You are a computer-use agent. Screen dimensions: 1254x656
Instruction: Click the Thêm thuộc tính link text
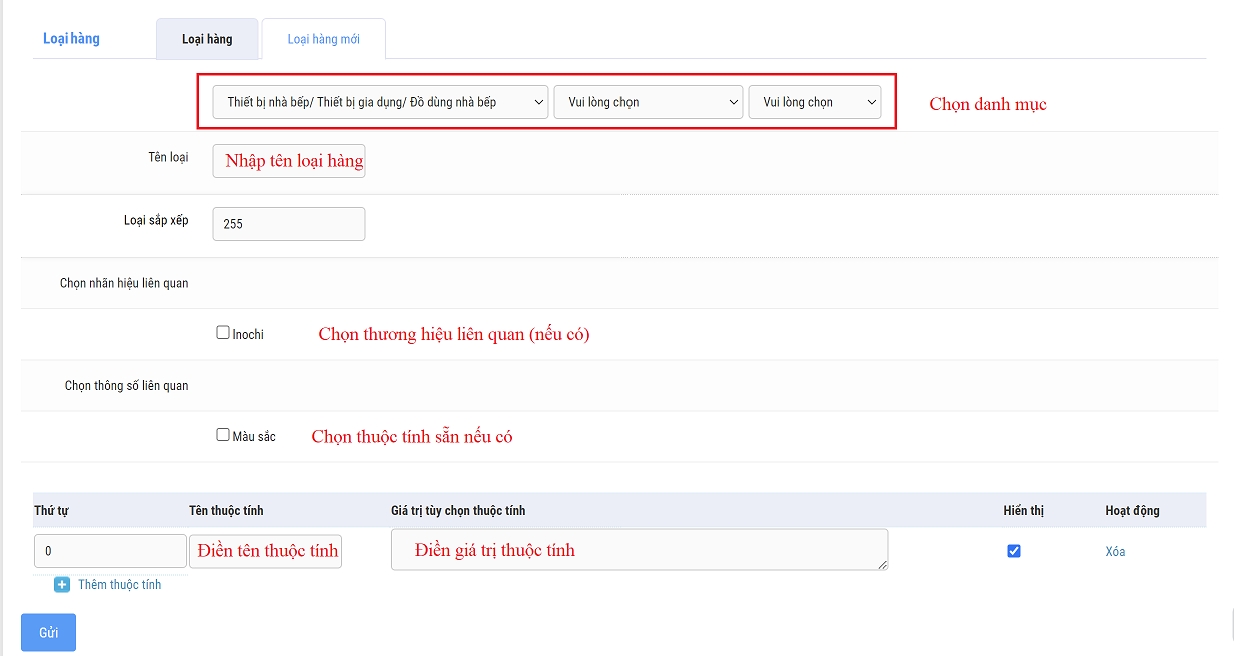coord(119,585)
